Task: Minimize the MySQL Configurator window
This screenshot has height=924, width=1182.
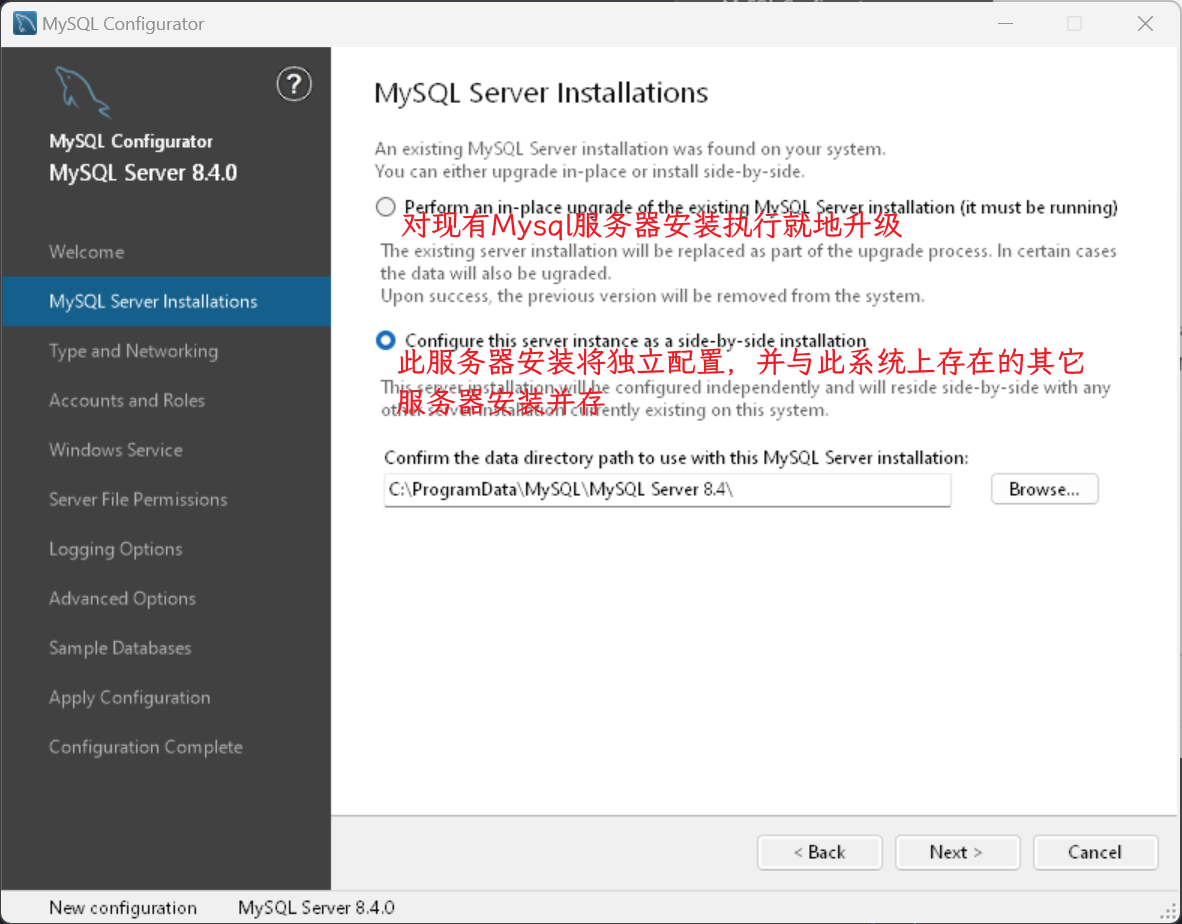Action: coord(1006,23)
